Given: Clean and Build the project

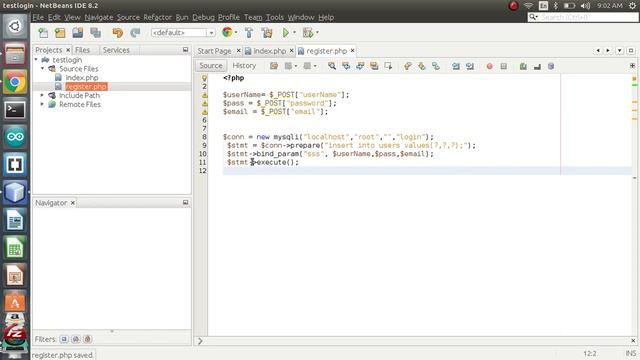Looking at the screenshot, I should pos(267,33).
